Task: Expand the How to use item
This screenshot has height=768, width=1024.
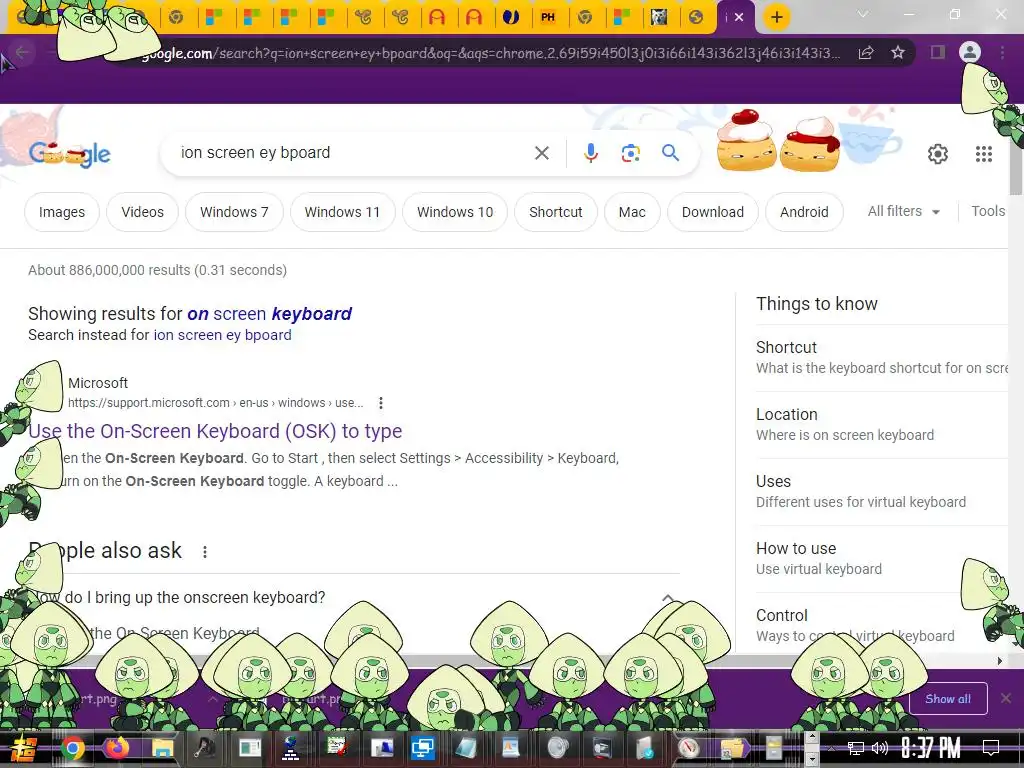Action: point(882,558)
